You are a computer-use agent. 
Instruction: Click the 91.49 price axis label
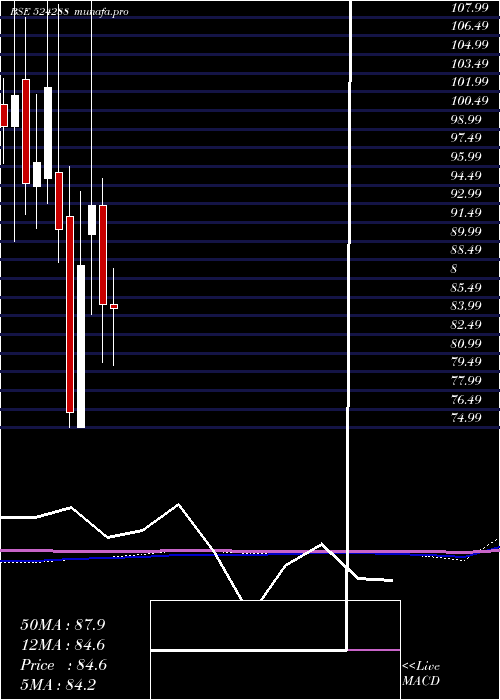tap(466, 212)
